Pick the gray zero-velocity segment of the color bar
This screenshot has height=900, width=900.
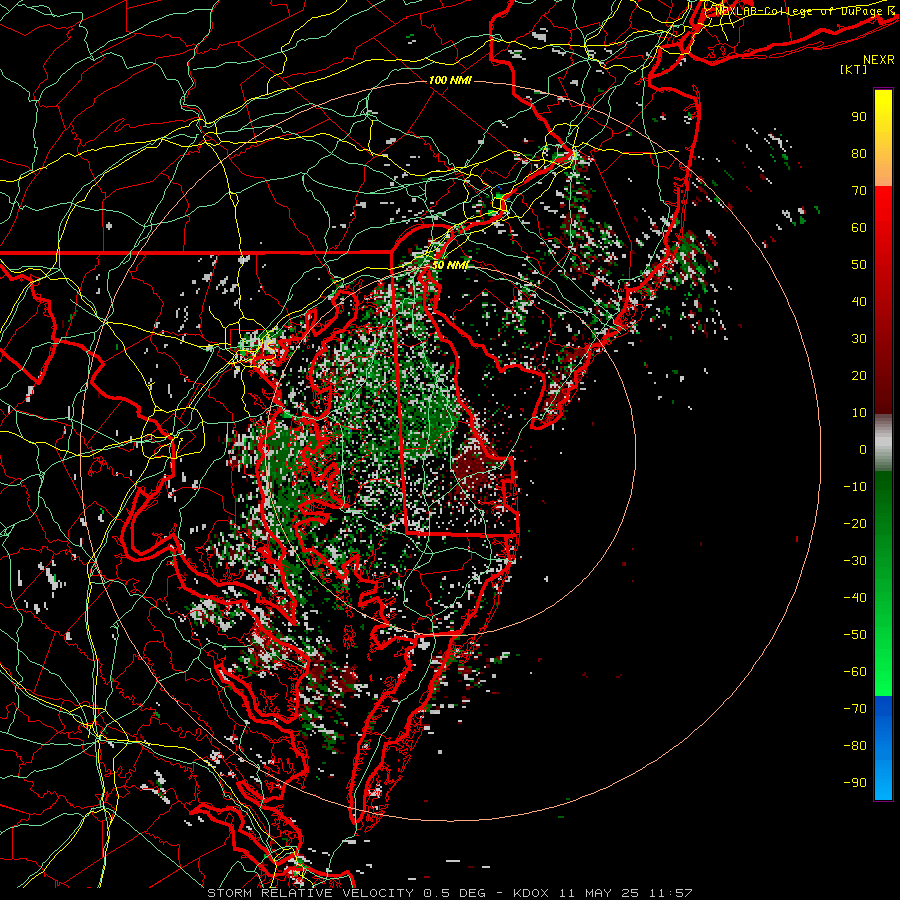pos(883,443)
